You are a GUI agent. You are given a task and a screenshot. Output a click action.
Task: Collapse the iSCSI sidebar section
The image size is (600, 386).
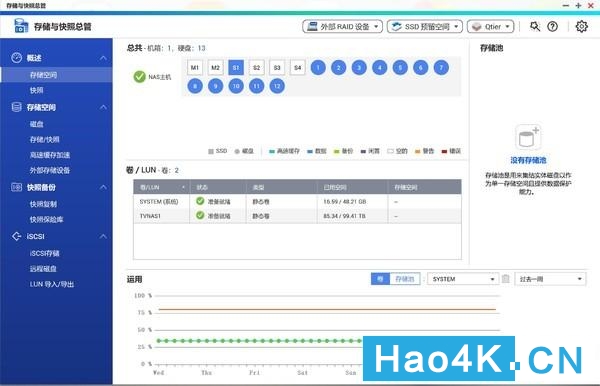coord(103,236)
